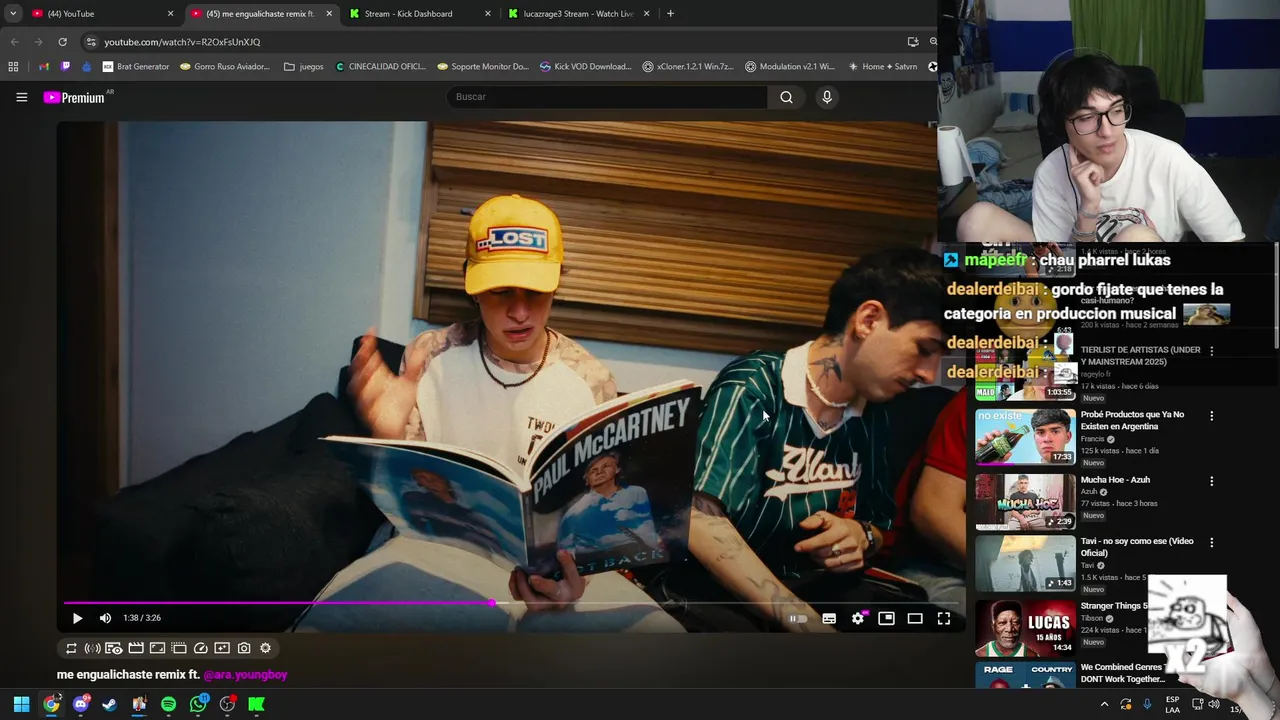The image size is (1280, 720).
Task: Expand the tab search dropdown arrow
Action: click(x=13, y=14)
